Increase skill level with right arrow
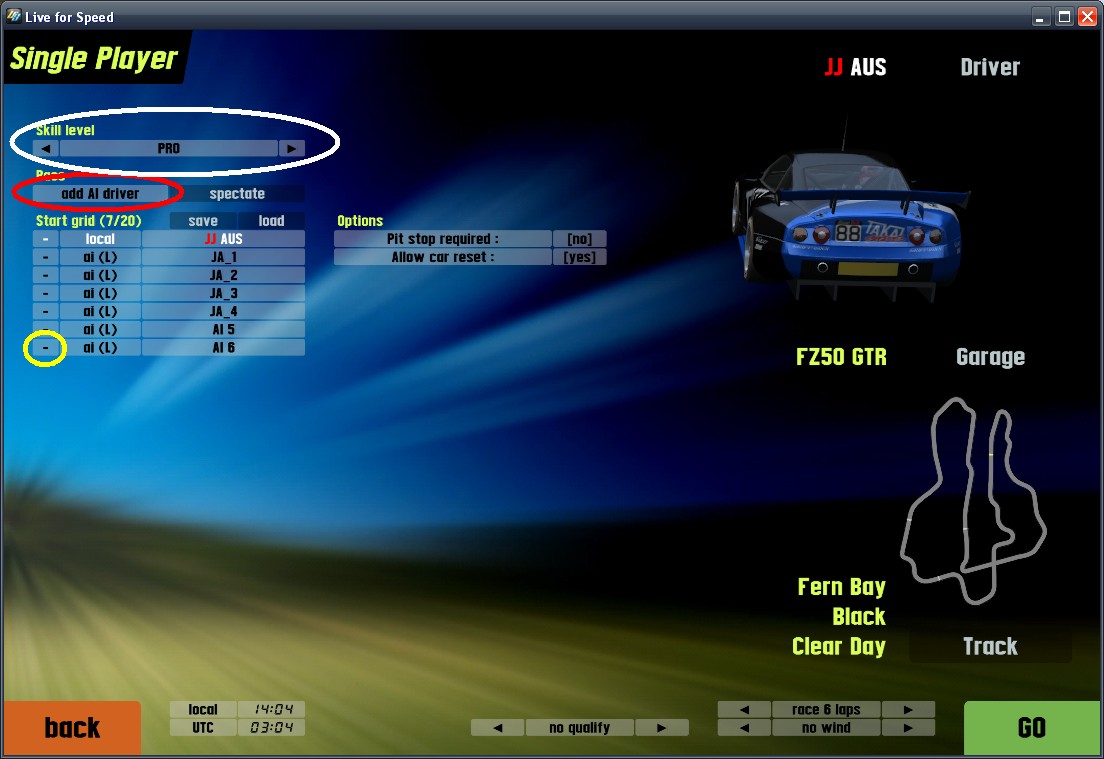The image size is (1104, 759). coord(291,149)
